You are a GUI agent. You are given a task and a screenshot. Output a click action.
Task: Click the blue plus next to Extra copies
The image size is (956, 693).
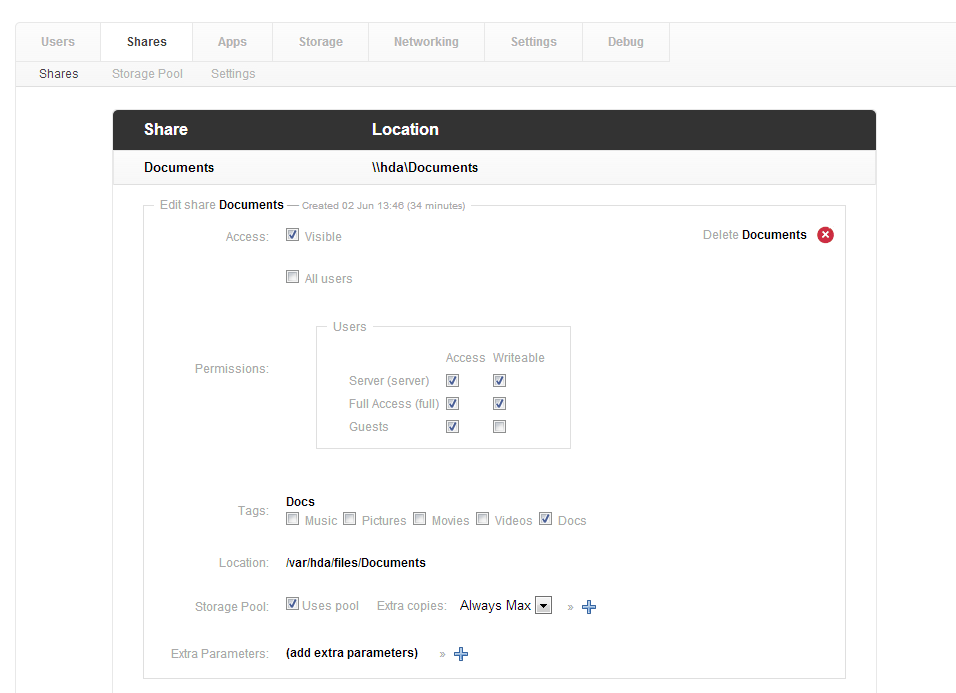589,607
